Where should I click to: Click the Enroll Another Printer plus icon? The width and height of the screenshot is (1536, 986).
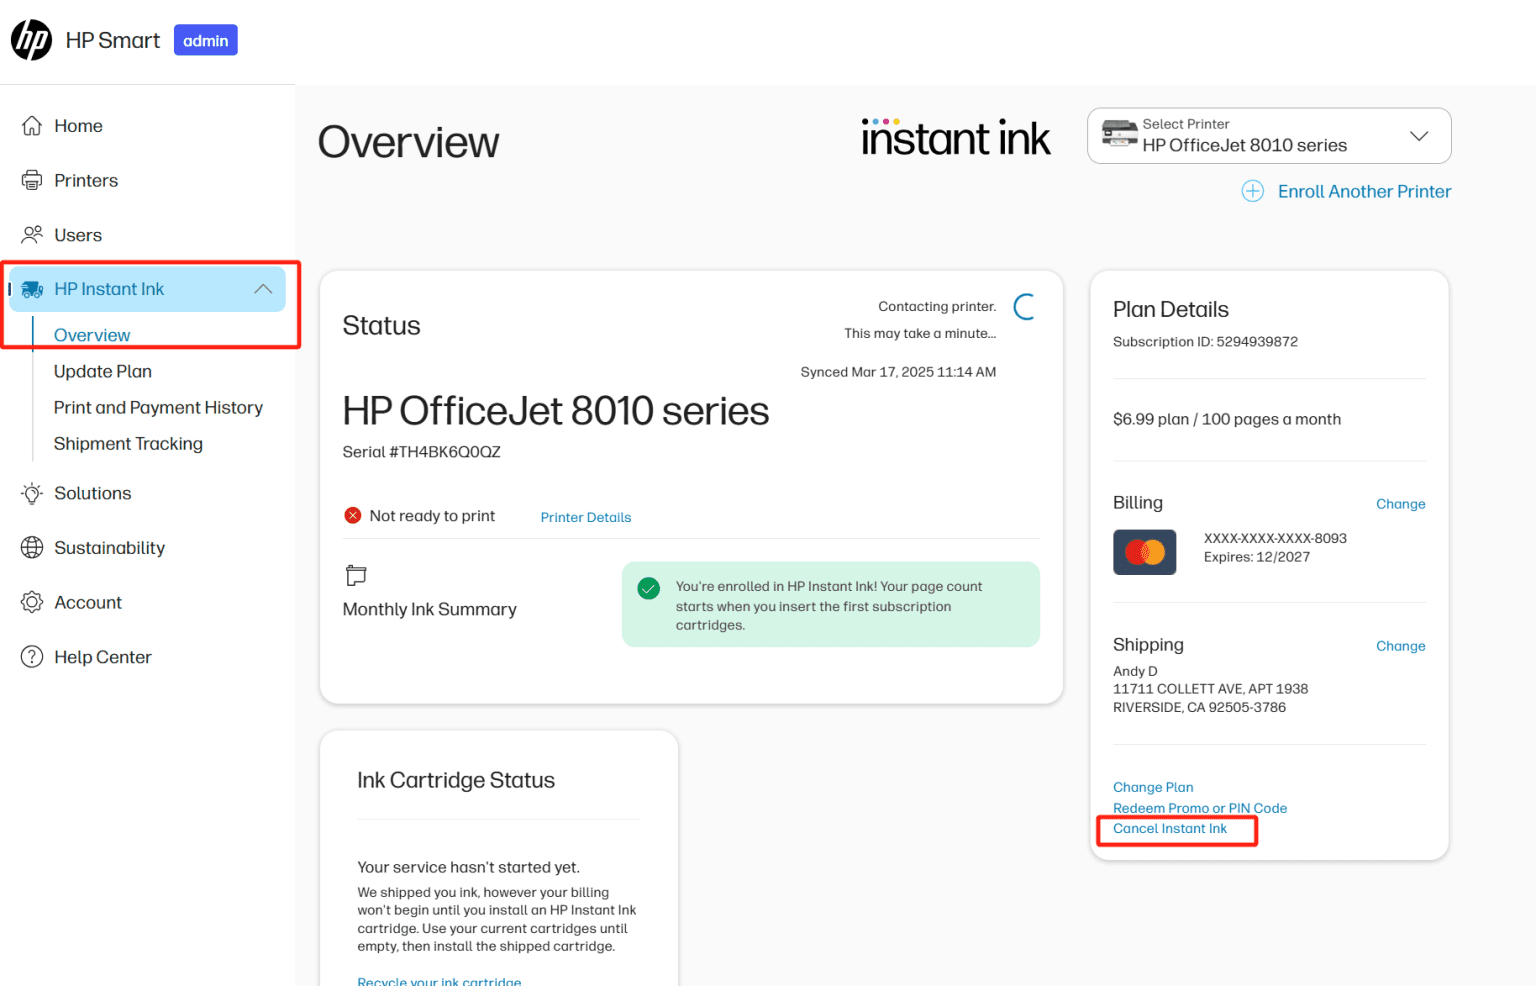click(x=1253, y=191)
